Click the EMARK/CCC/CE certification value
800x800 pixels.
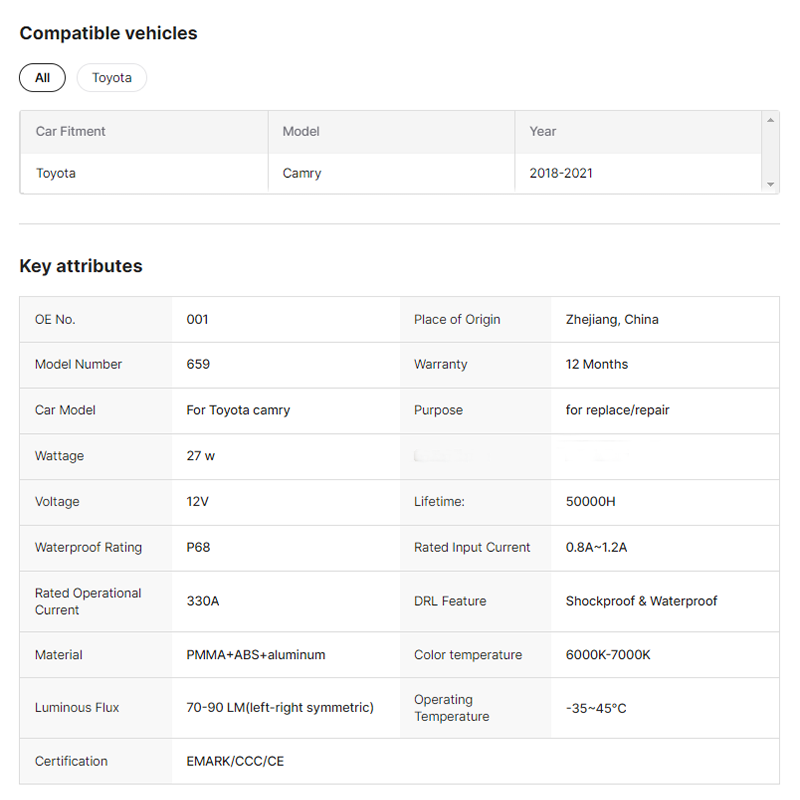[x=235, y=761]
